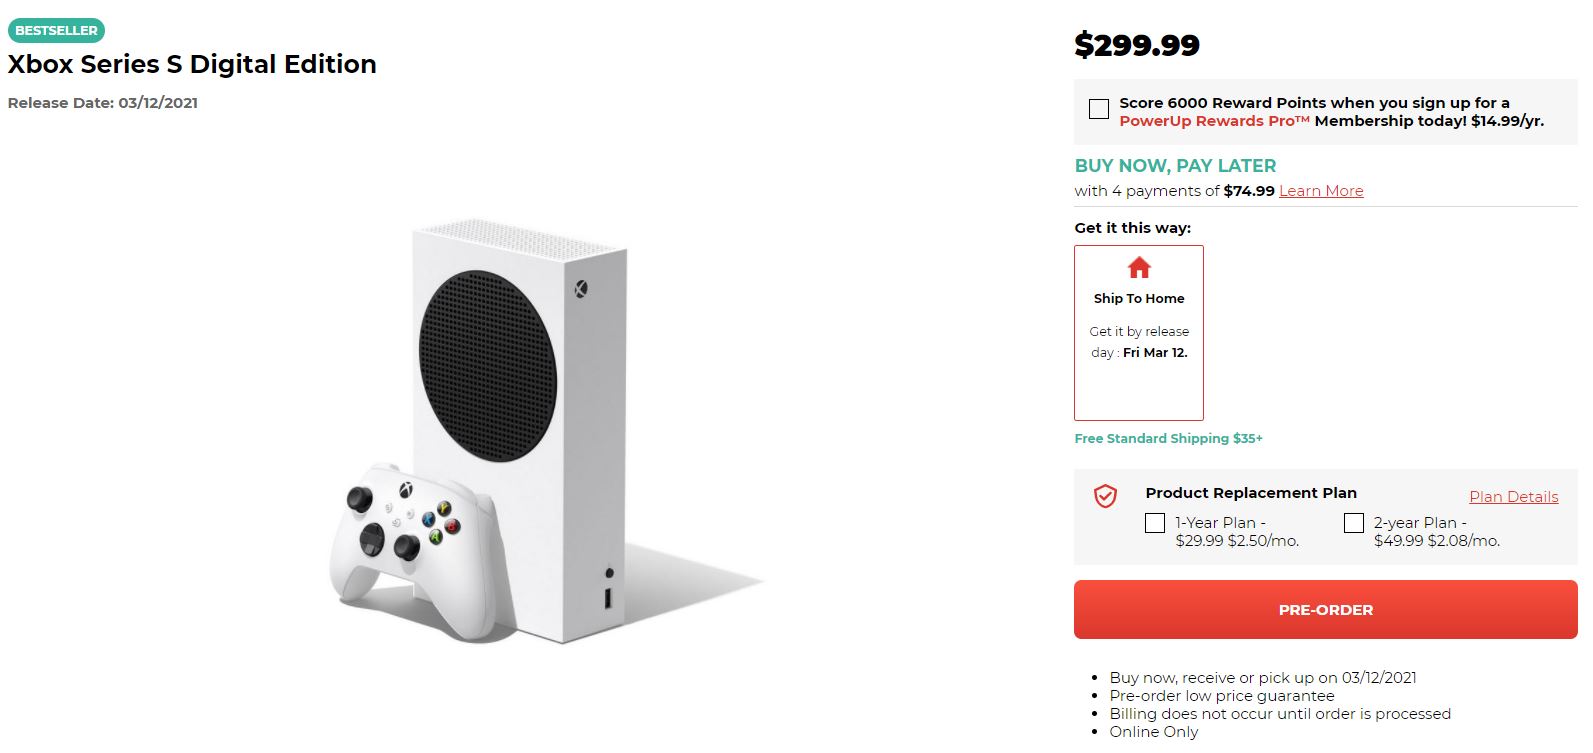
Task: Click the Xbox logo on the console
Action: coord(580,289)
